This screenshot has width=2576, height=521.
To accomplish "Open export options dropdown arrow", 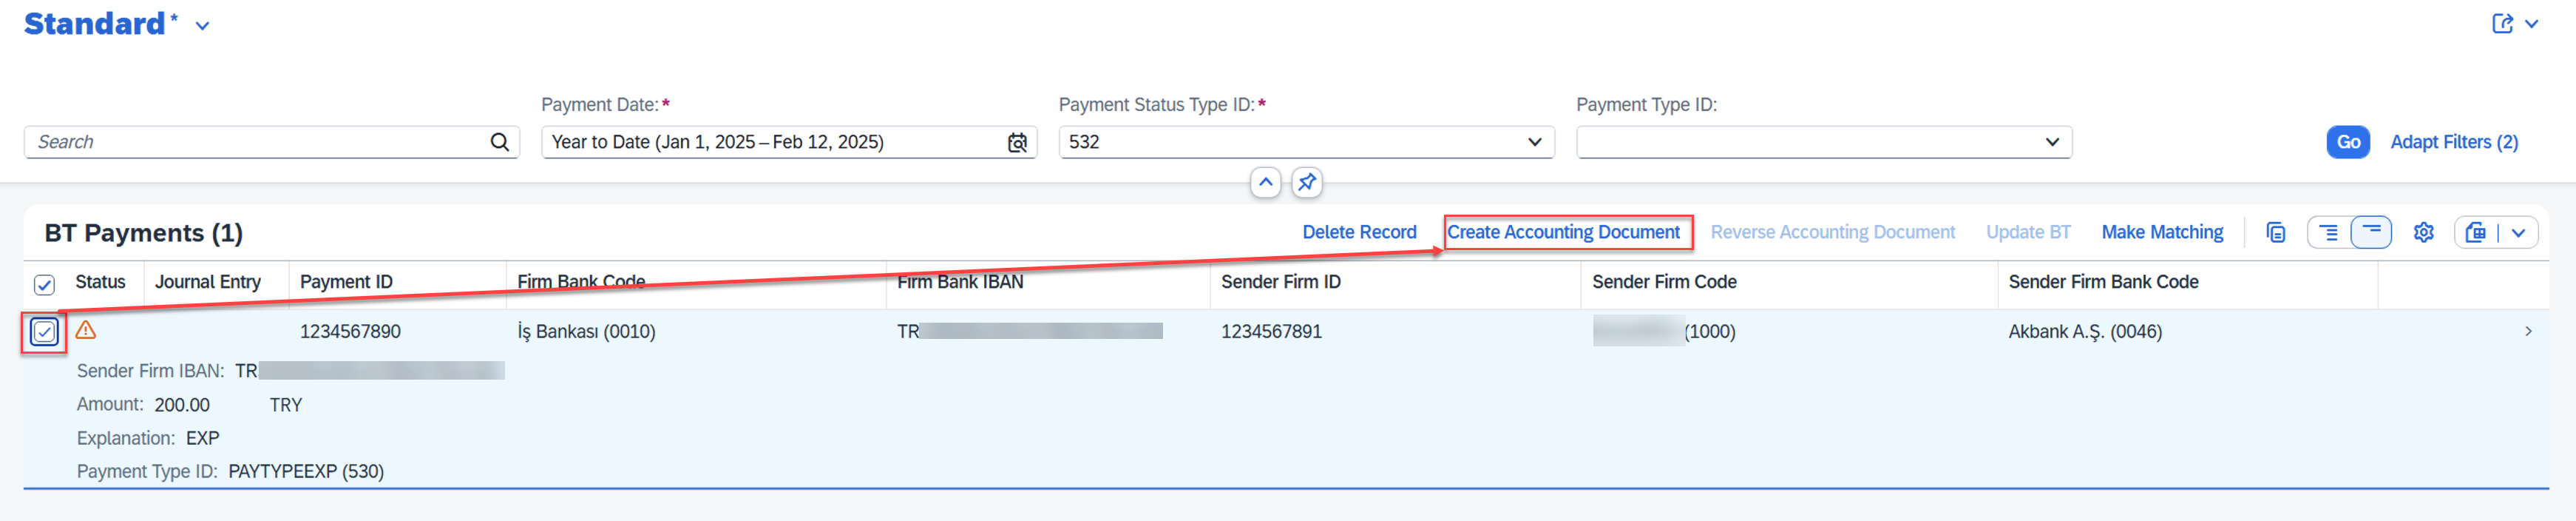I will 2518,233.
